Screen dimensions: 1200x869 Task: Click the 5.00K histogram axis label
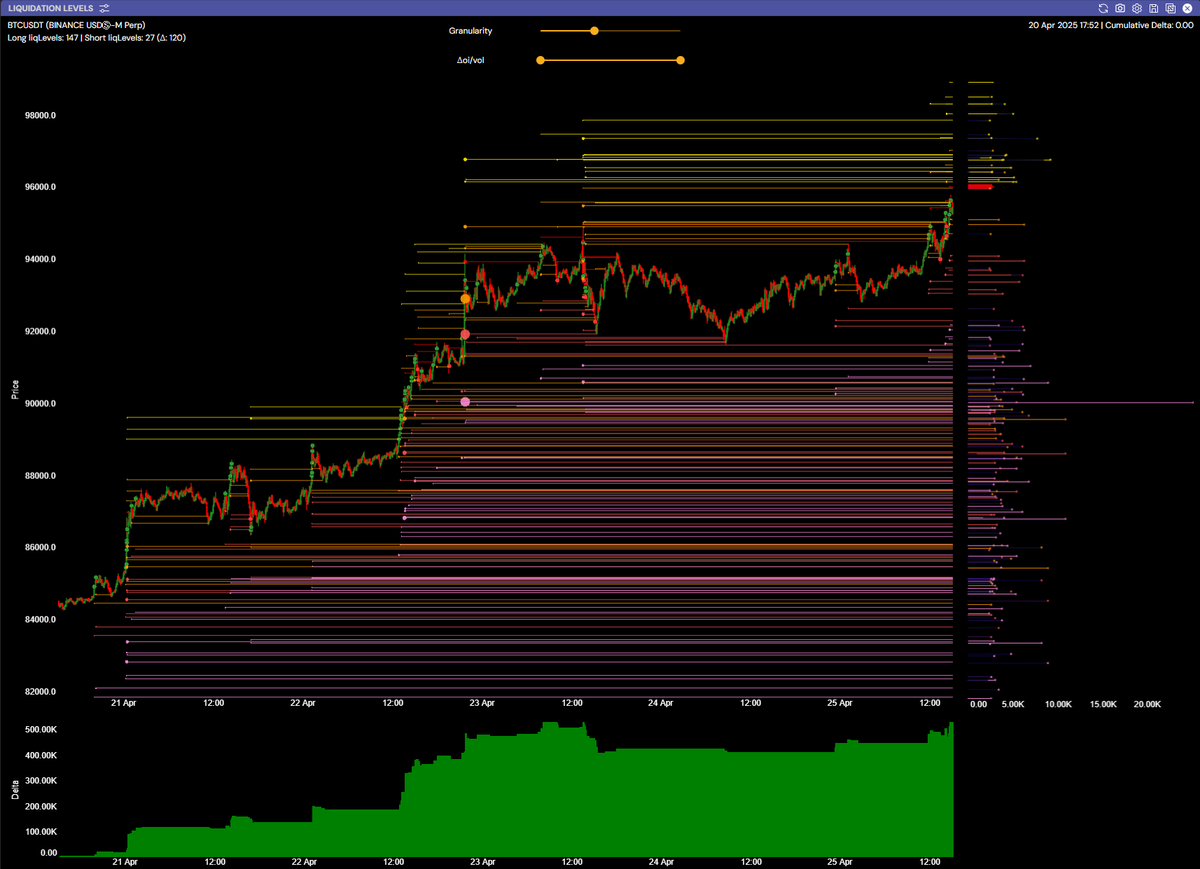pyautogui.click(x=1013, y=704)
